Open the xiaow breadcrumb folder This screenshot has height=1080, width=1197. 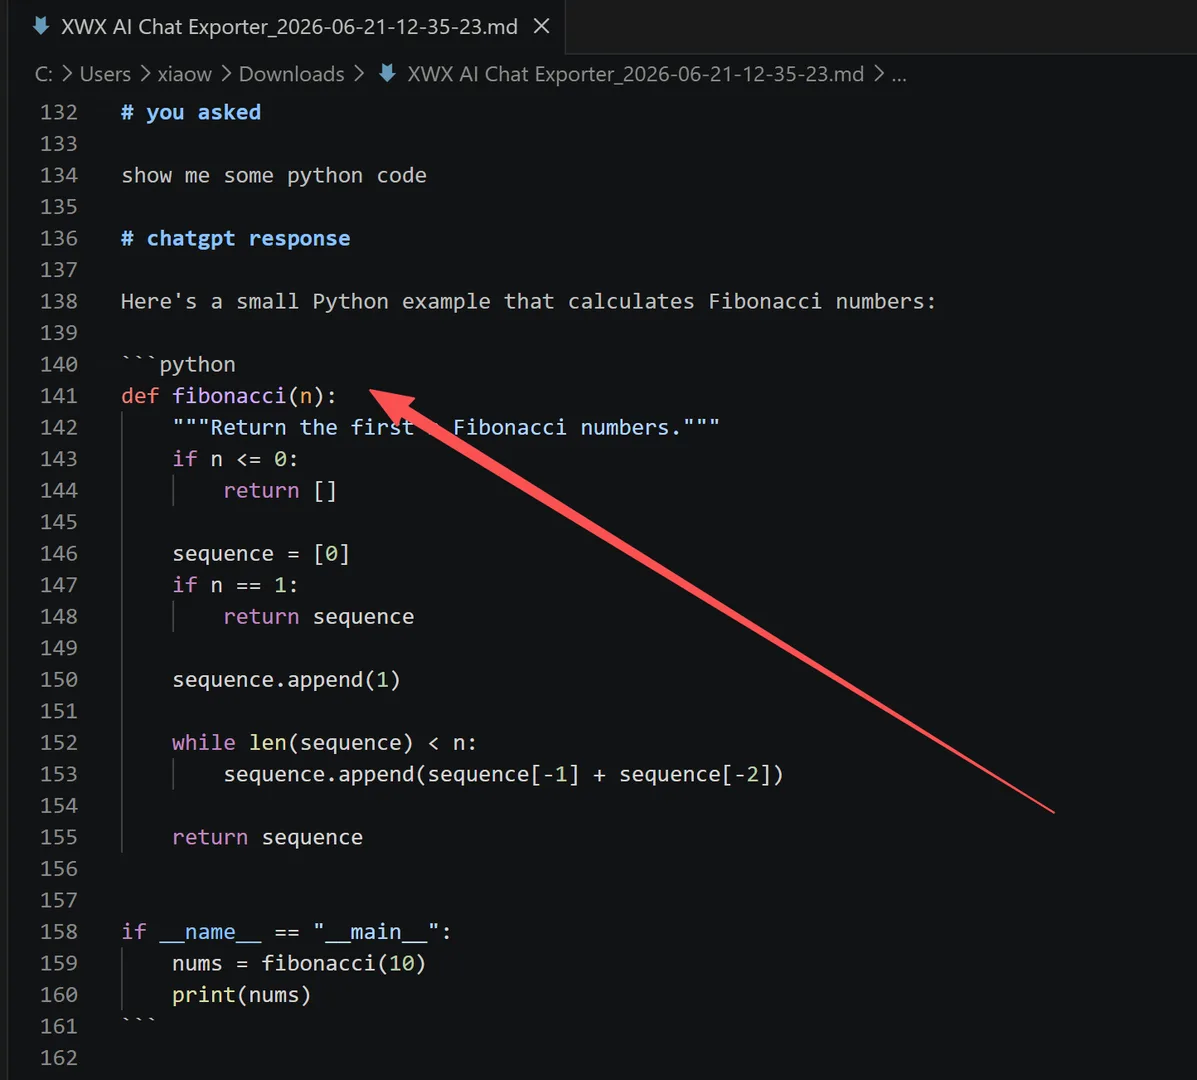[184, 74]
